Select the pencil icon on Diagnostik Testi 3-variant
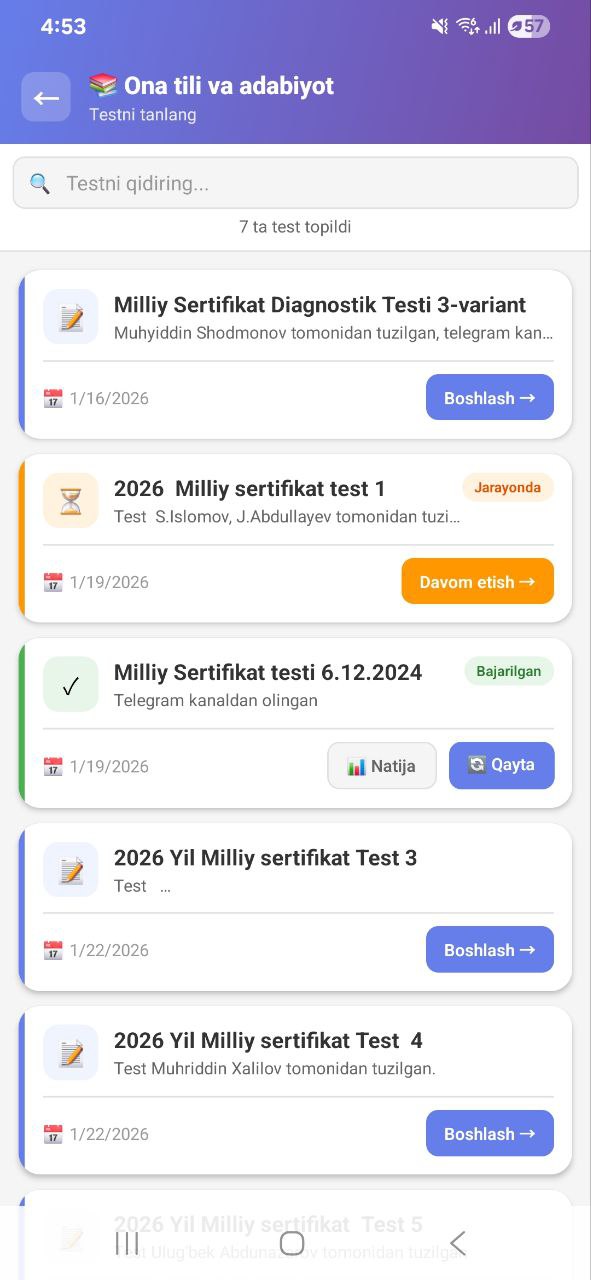This screenshot has width=591, height=1280. click(70, 317)
